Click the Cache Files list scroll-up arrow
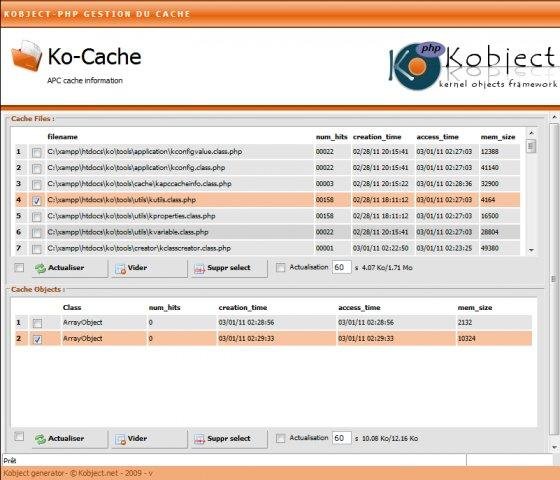Image resolution: width=560 pixels, height=480 pixels. click(x=531, y=133)
